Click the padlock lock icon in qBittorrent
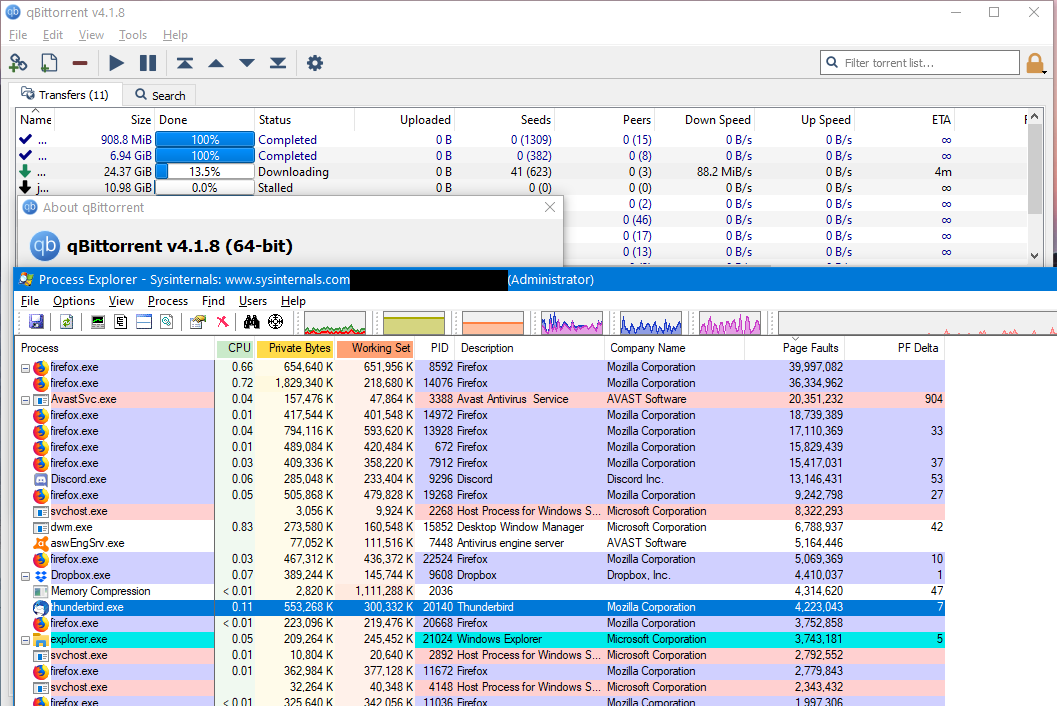The width and height of the screenshot is (1057, 706). 1035,63
